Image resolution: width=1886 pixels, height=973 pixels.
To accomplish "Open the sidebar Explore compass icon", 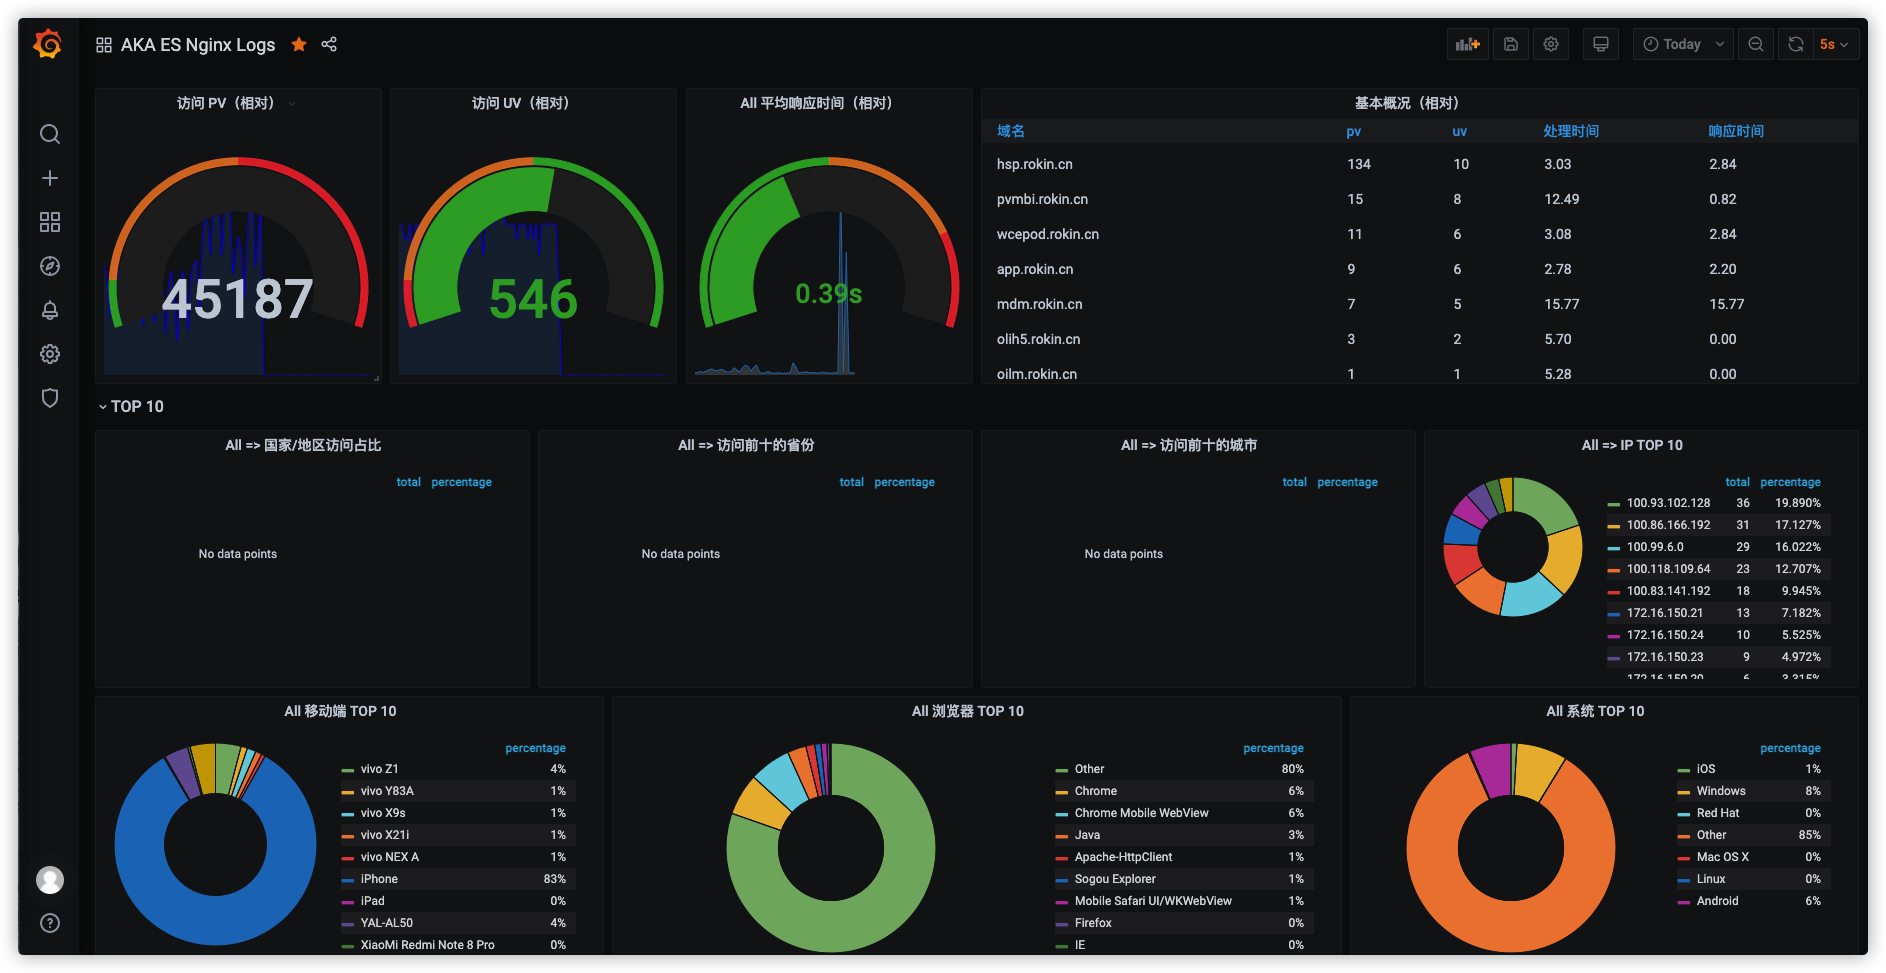I will point(50,266).
